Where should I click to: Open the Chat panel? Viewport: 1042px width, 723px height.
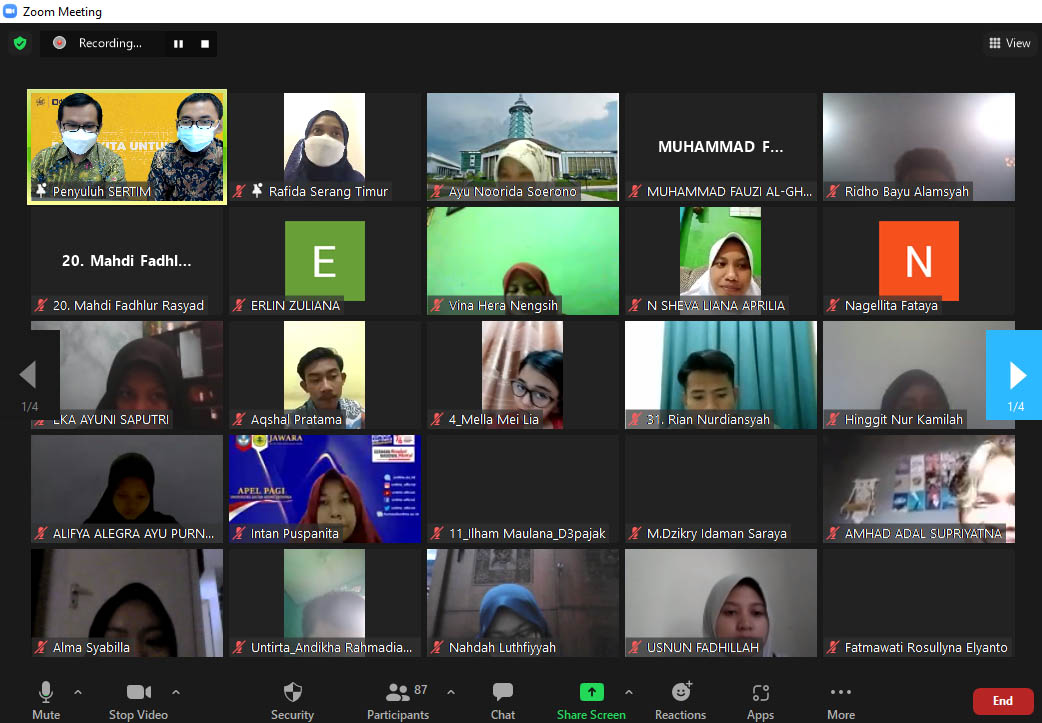503,693
